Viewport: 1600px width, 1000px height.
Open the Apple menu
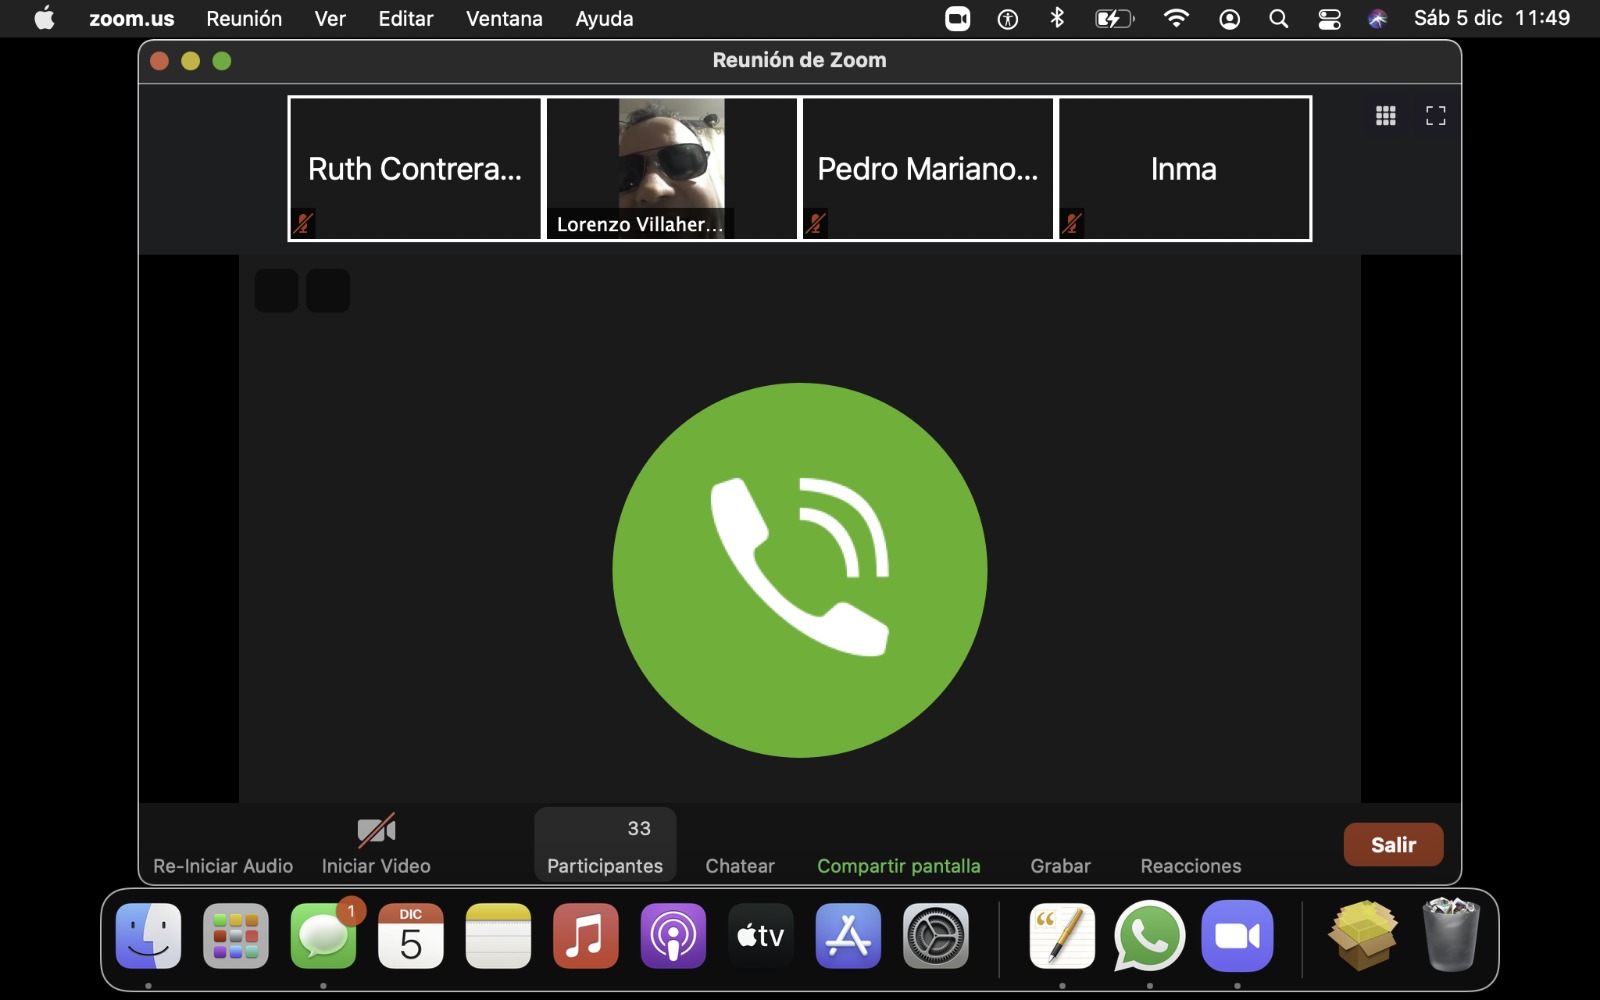(44, 18)
